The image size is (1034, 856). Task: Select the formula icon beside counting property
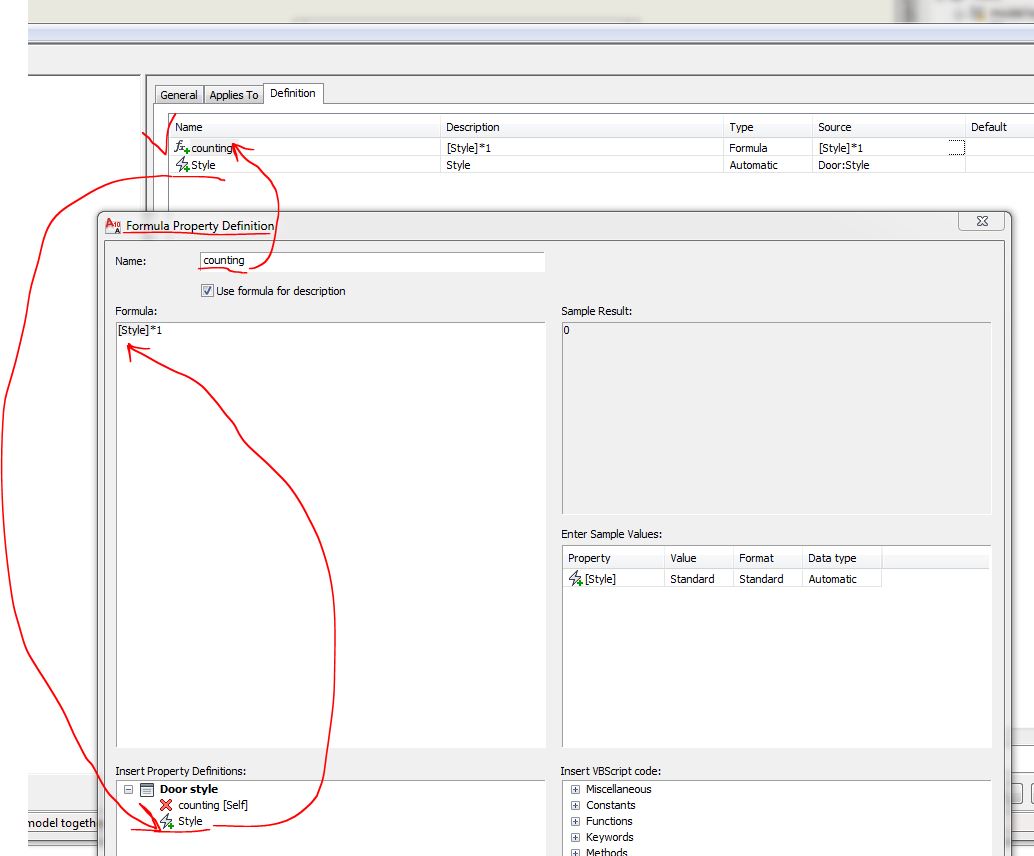(x=180, y=147)
